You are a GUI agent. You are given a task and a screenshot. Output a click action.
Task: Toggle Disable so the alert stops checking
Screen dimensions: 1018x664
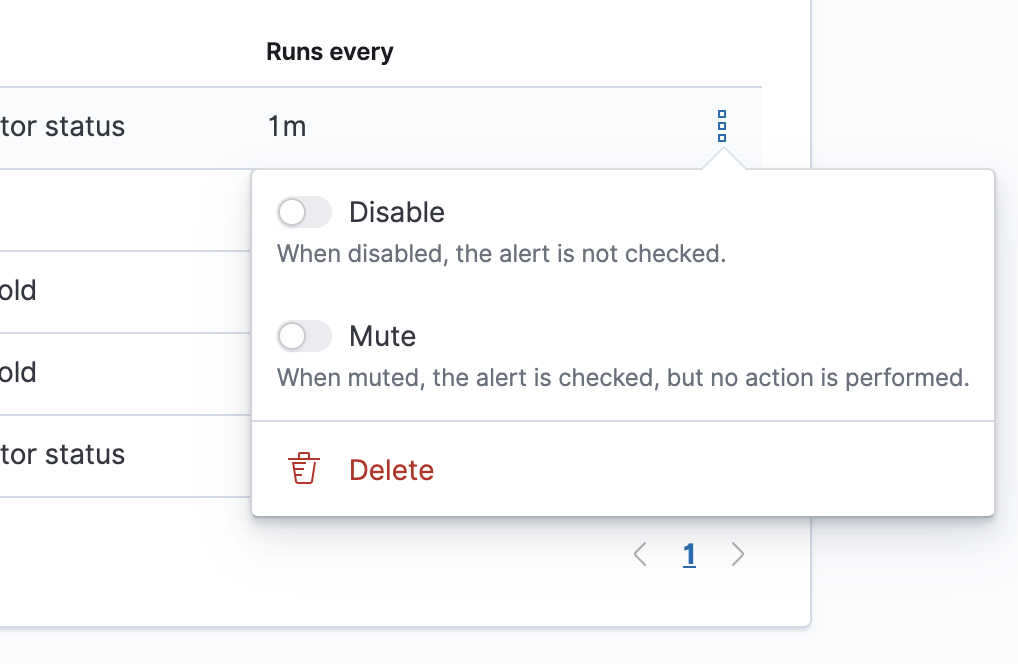click(x=304, y=212)
